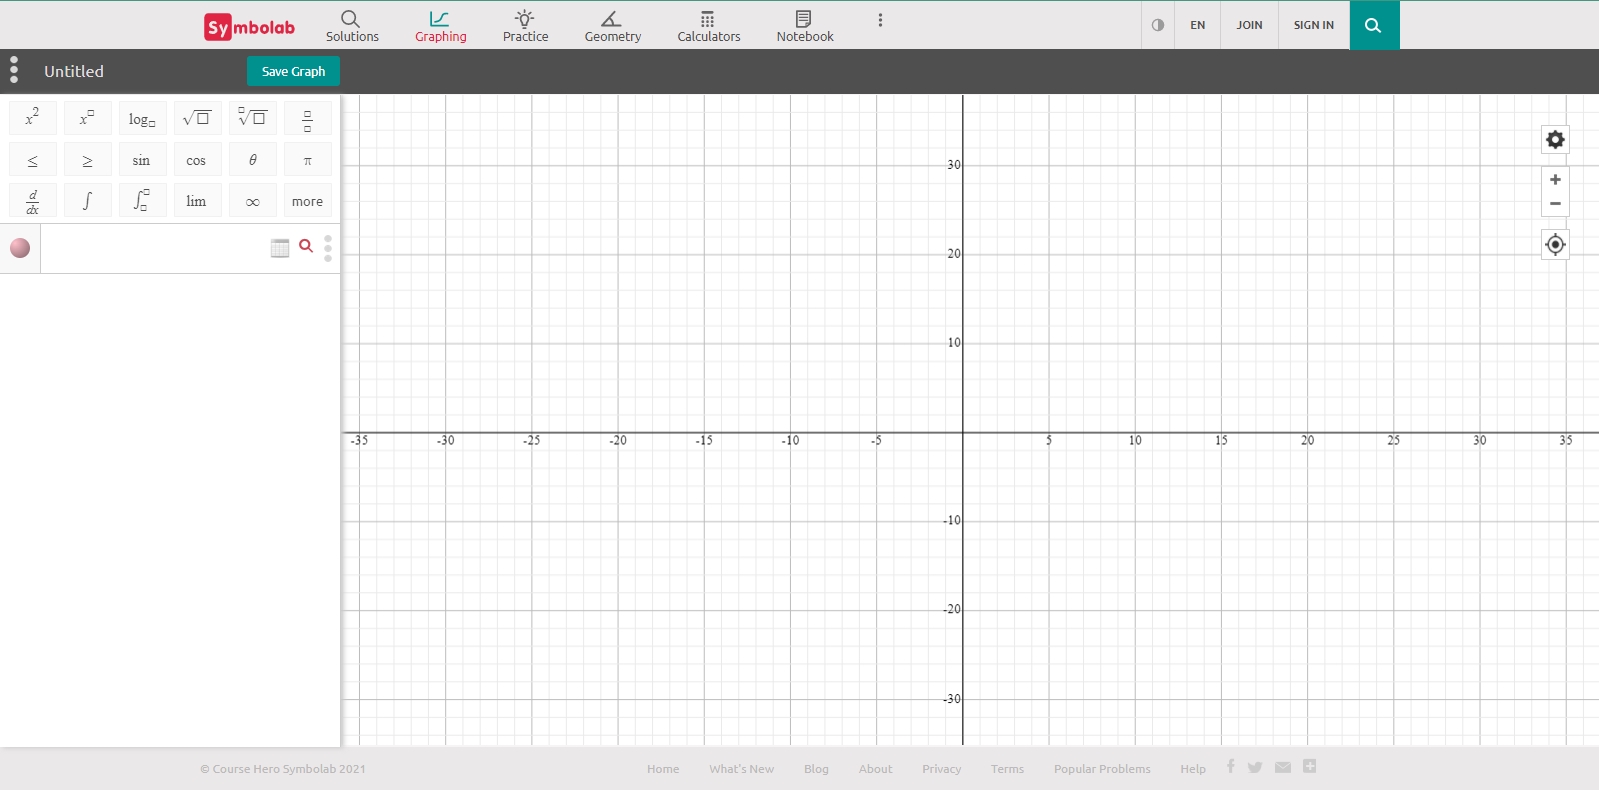1599x790 pixels.
Task: Click the Save Graph button
Action: [x=293, y=71]
